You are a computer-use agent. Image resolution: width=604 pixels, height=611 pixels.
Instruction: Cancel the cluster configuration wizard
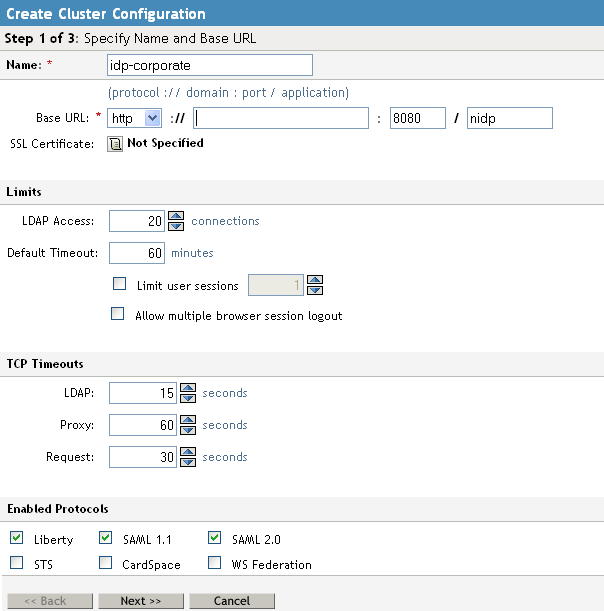[232, 601]
